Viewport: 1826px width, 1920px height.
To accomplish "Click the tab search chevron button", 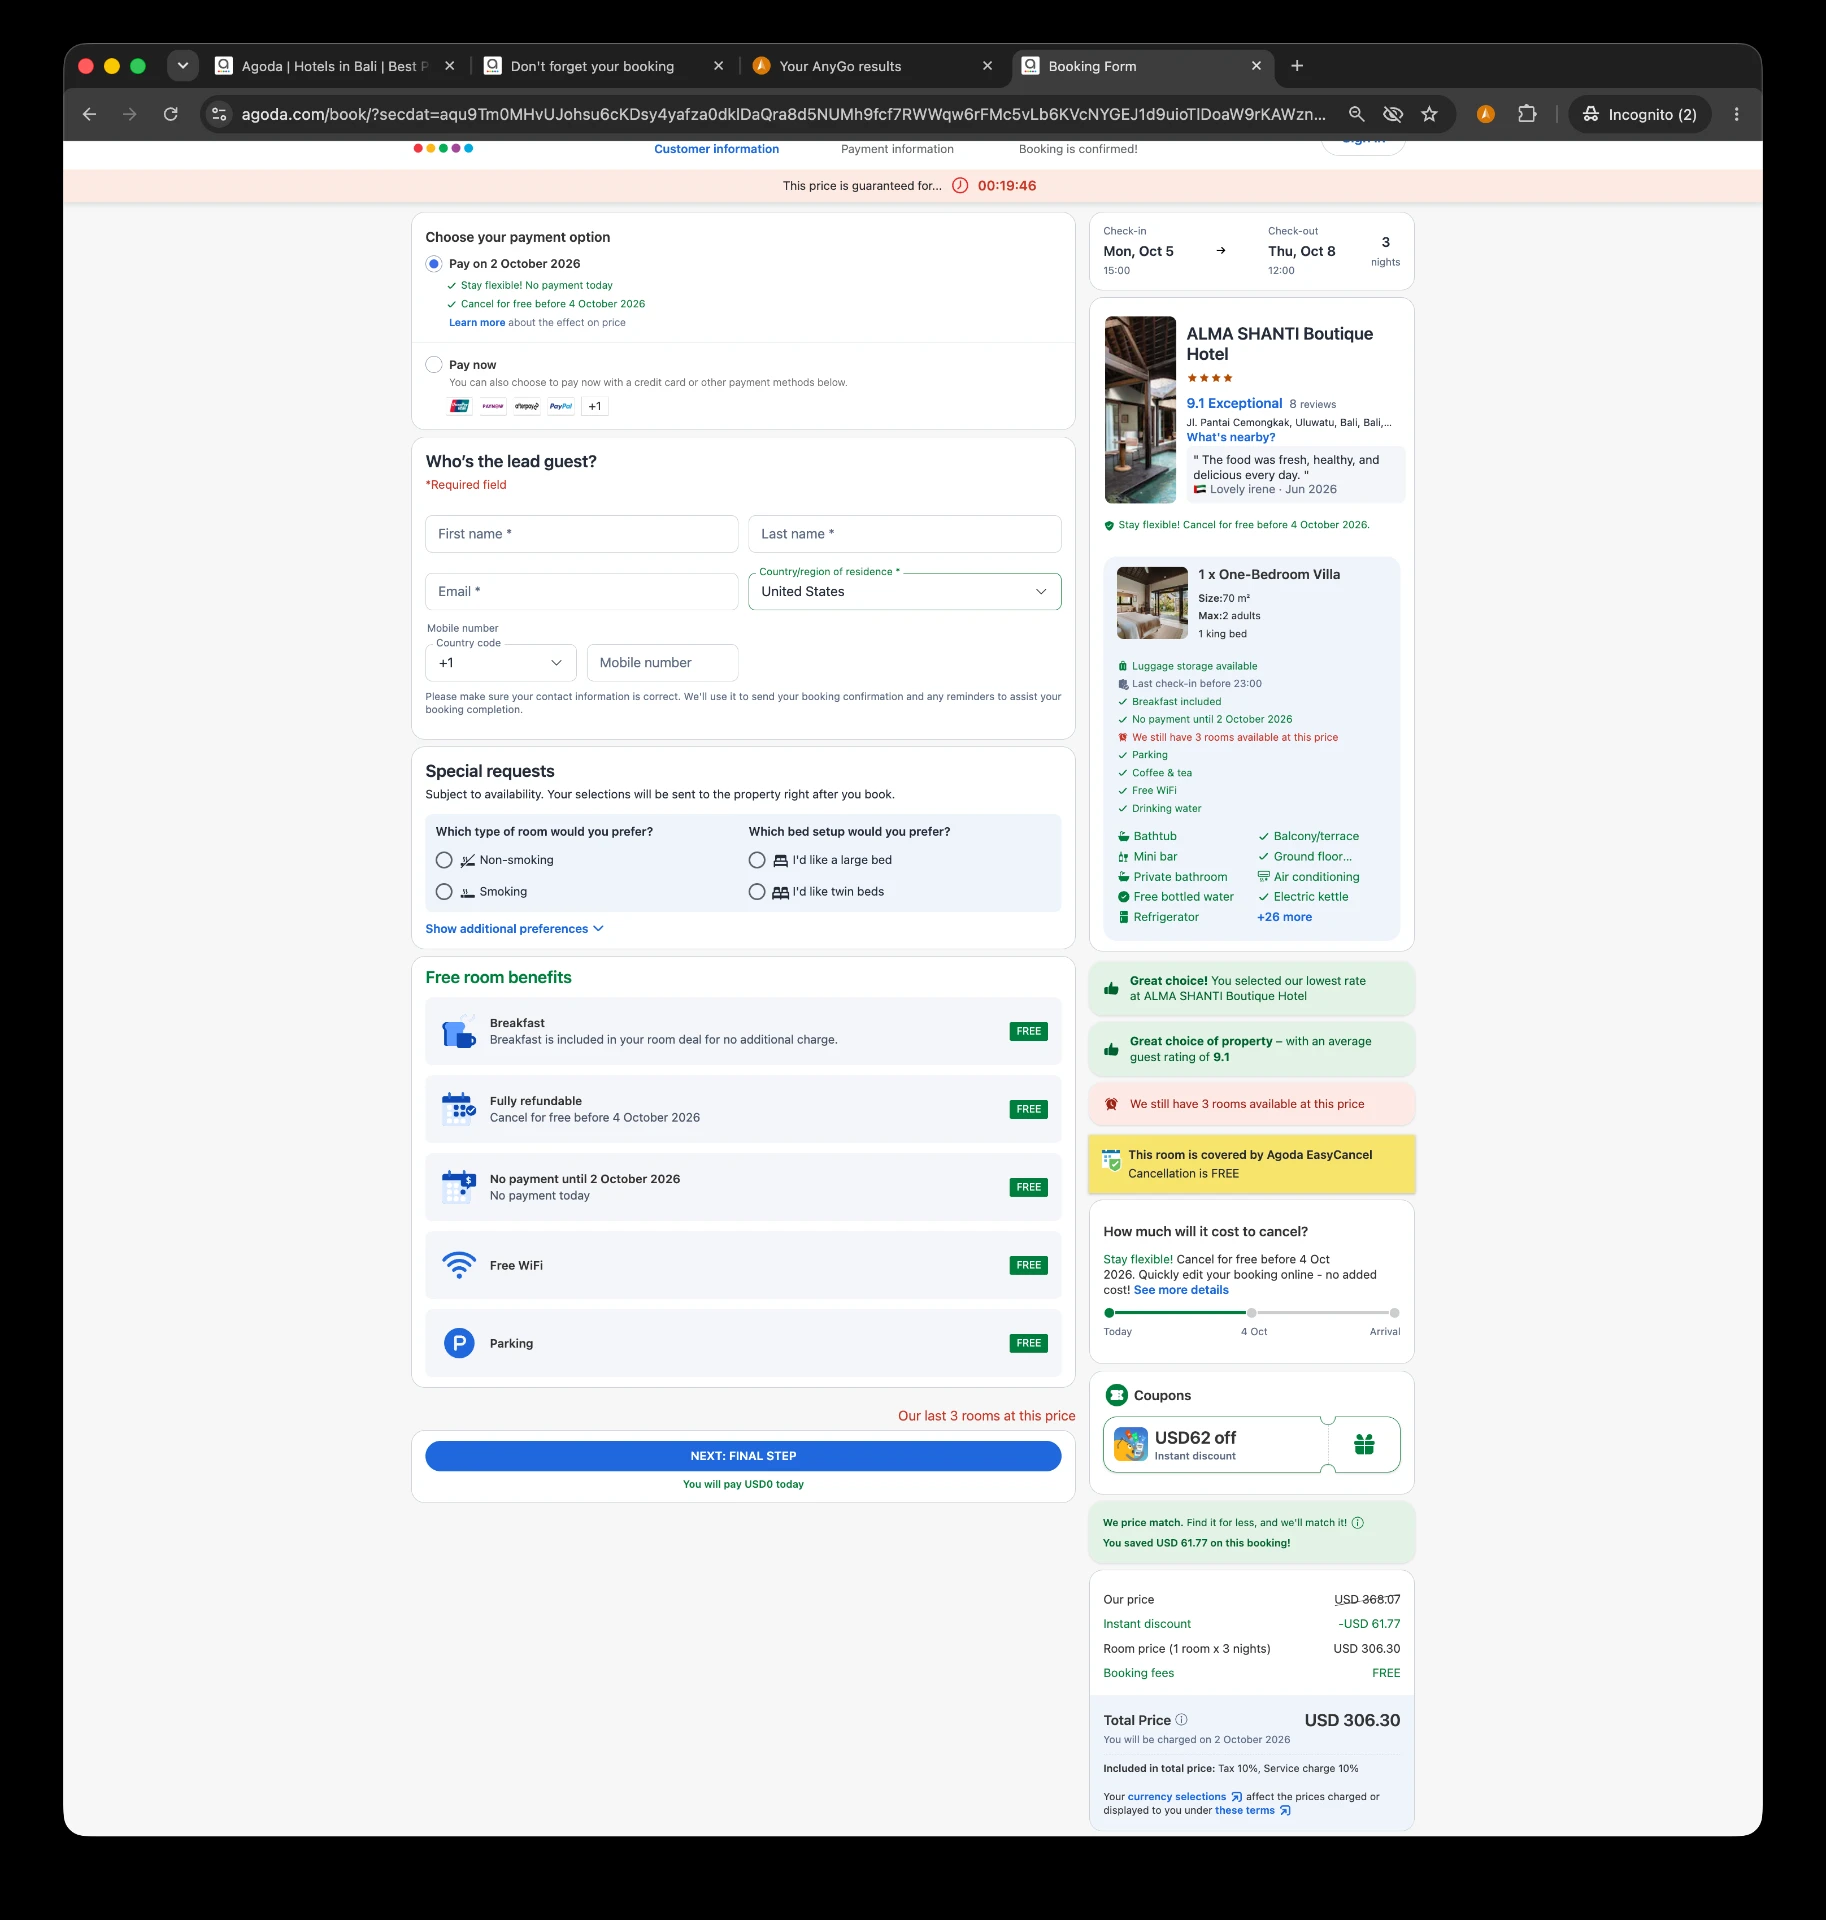I will coord(183,66).
